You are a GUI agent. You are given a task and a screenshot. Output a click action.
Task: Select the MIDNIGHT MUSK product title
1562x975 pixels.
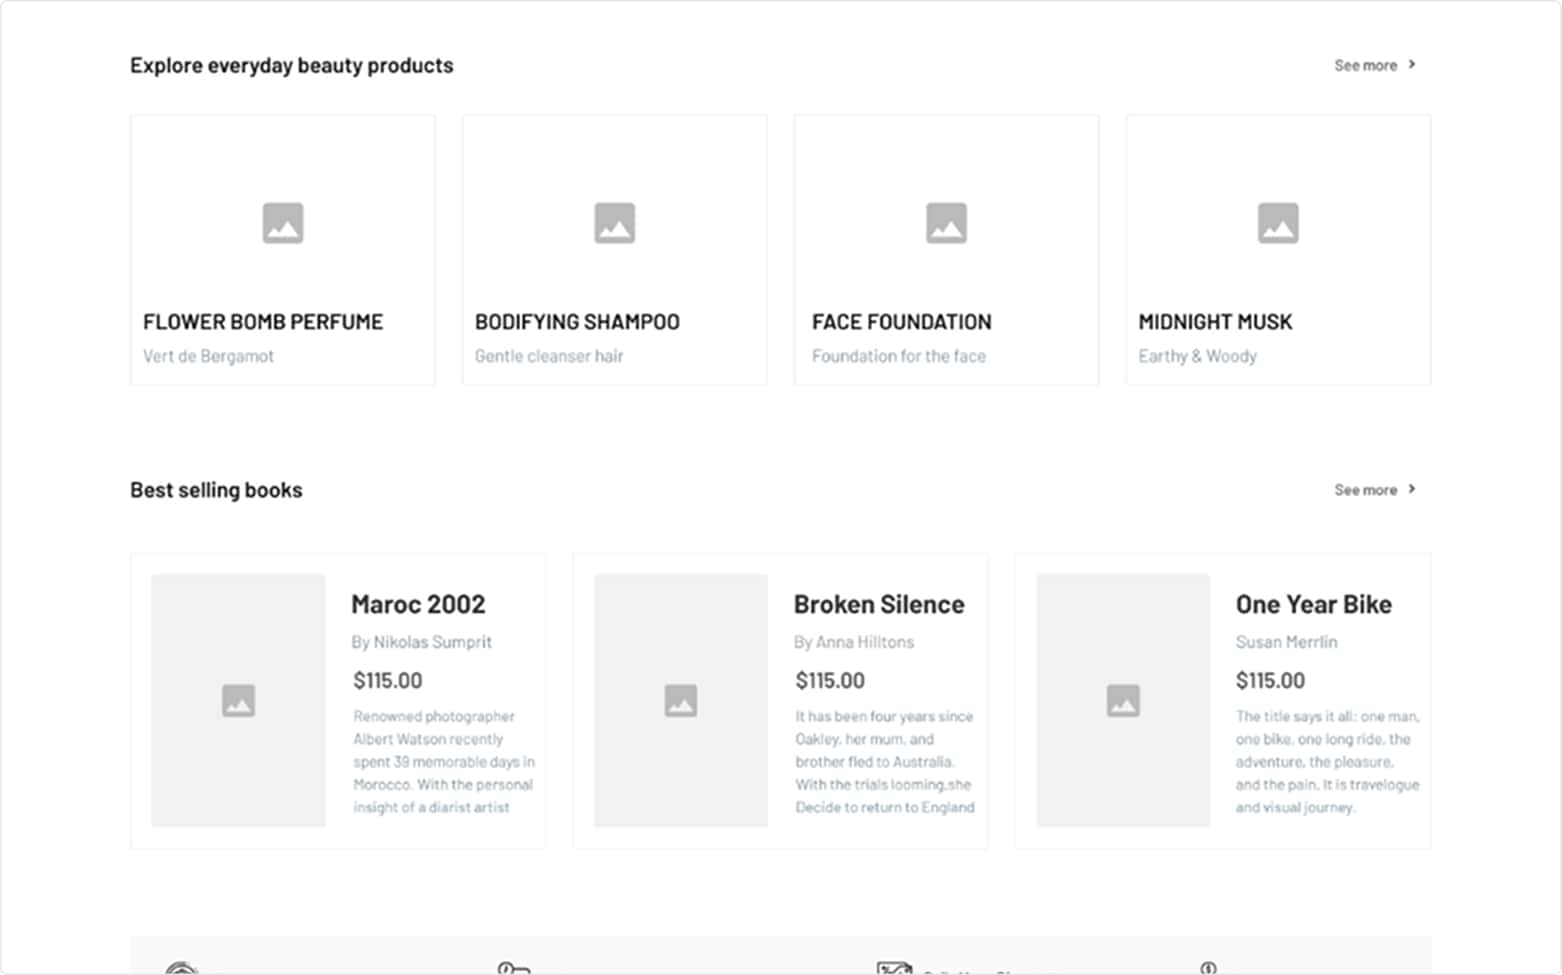point(1215,322)
